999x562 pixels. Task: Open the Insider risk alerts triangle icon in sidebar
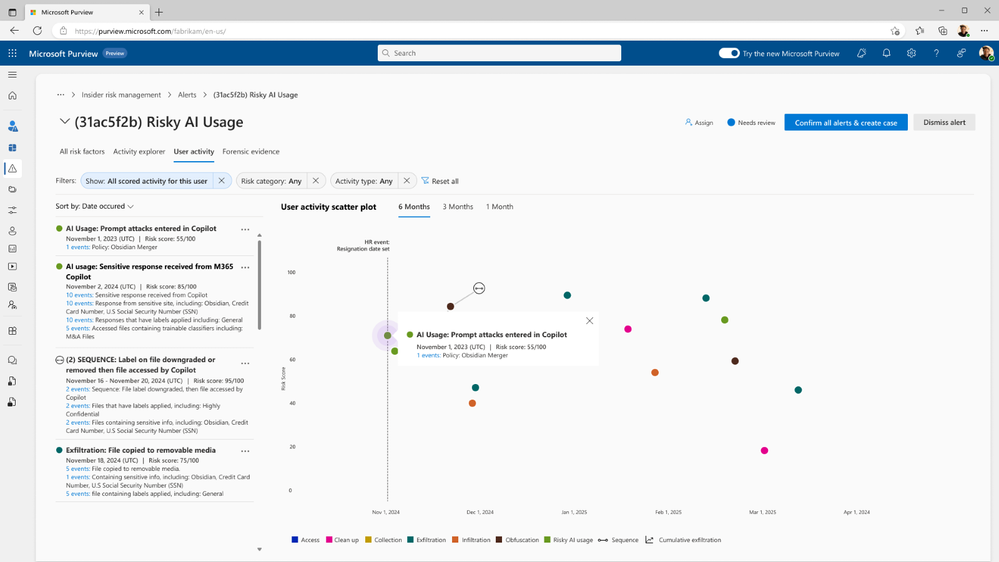pyautogui.click(x=12, y=168)
